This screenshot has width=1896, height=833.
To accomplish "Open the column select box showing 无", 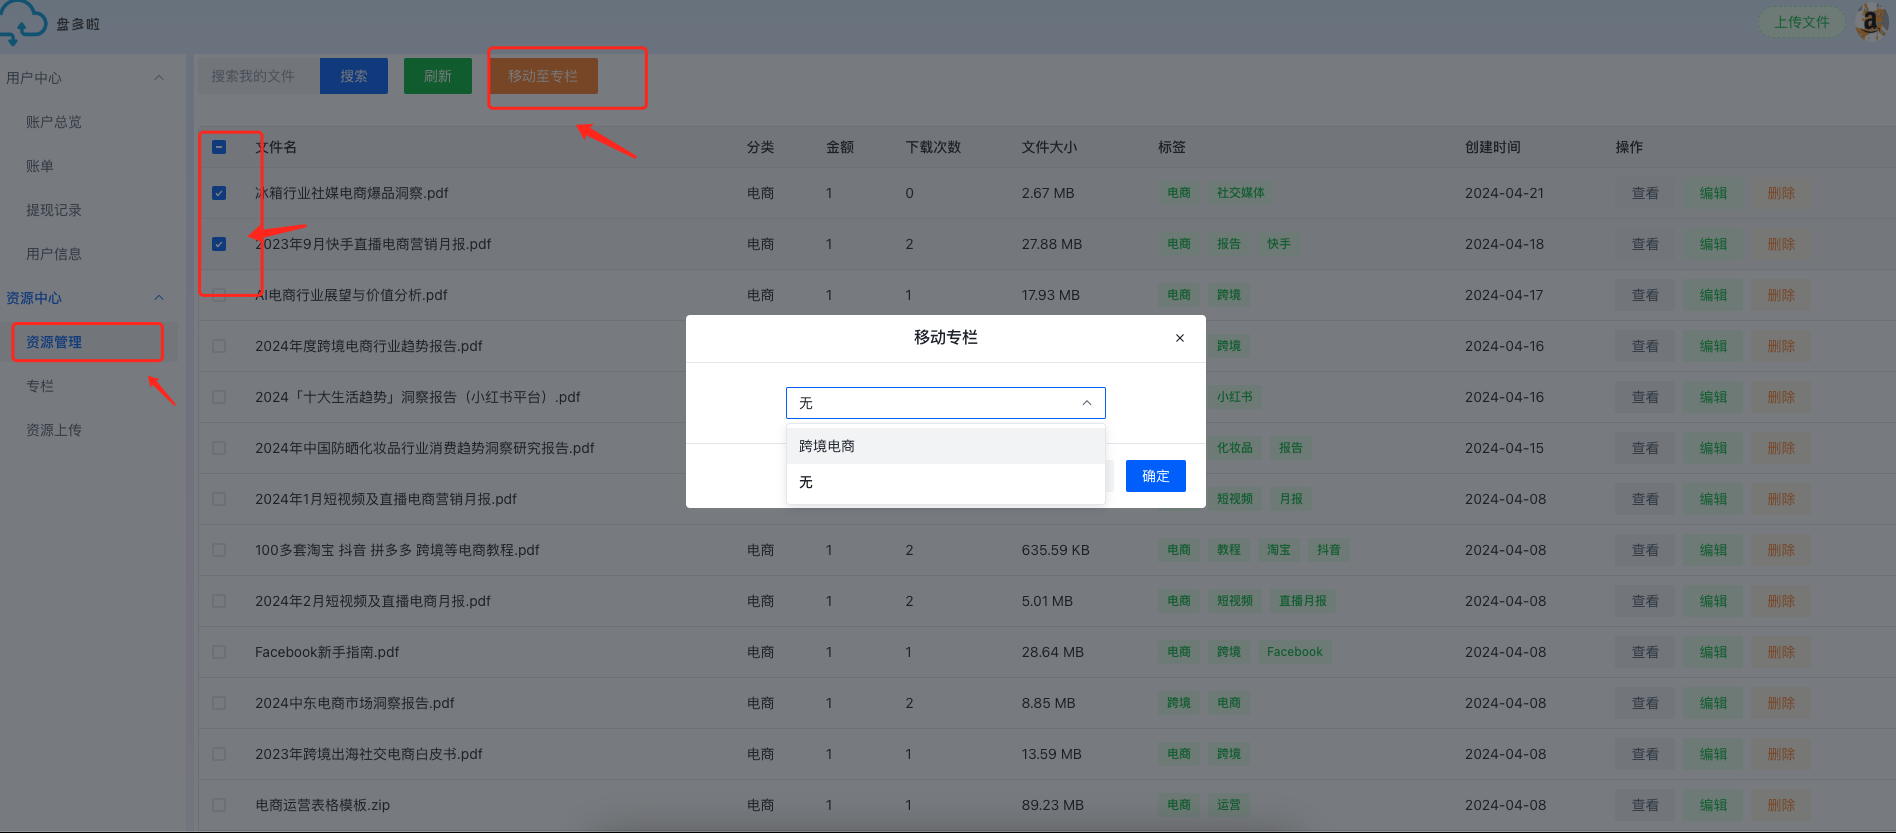I will (x=946, y=403).
